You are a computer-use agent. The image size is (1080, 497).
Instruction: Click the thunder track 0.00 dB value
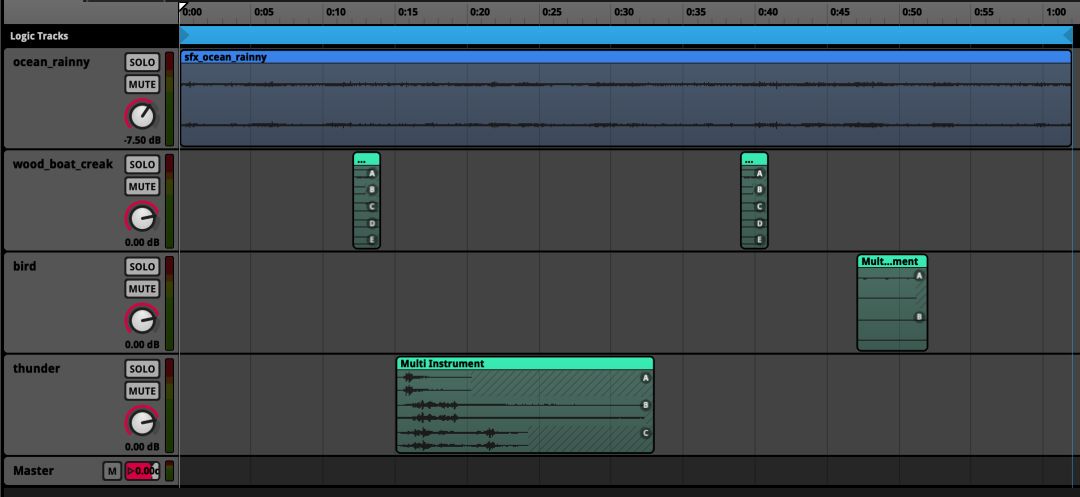142,446
